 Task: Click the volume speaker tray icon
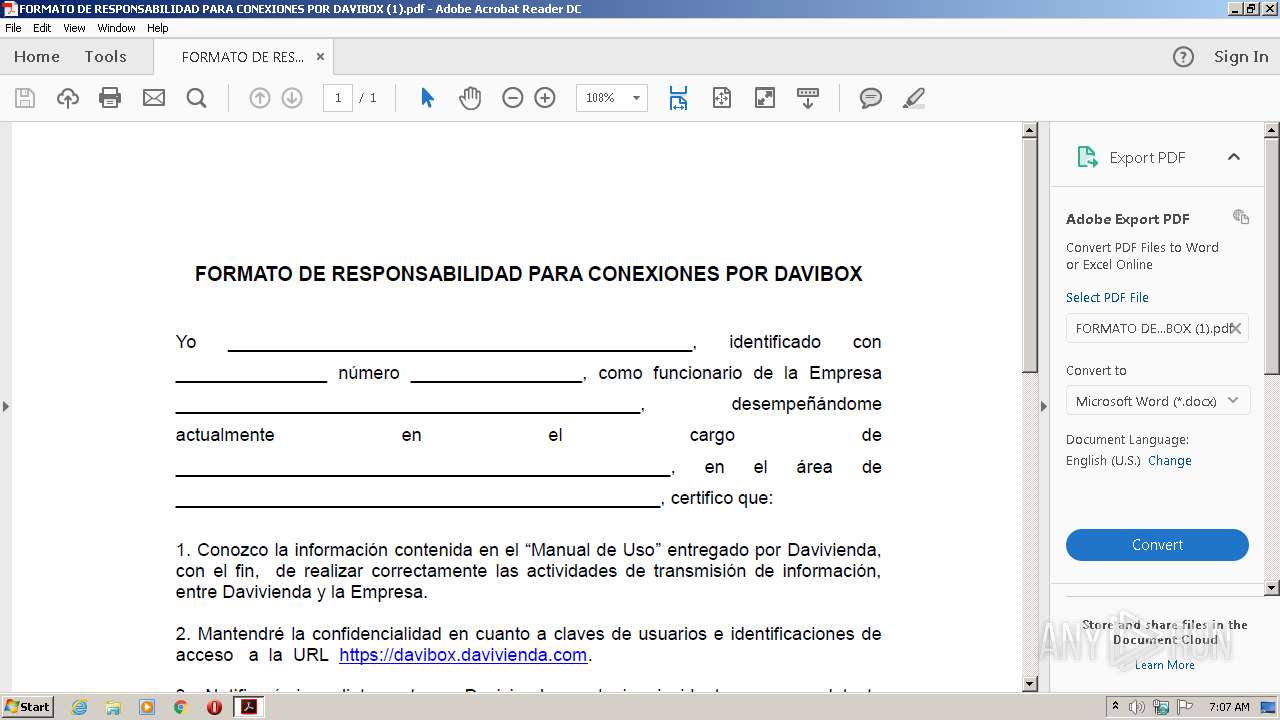pos(1137,706)
